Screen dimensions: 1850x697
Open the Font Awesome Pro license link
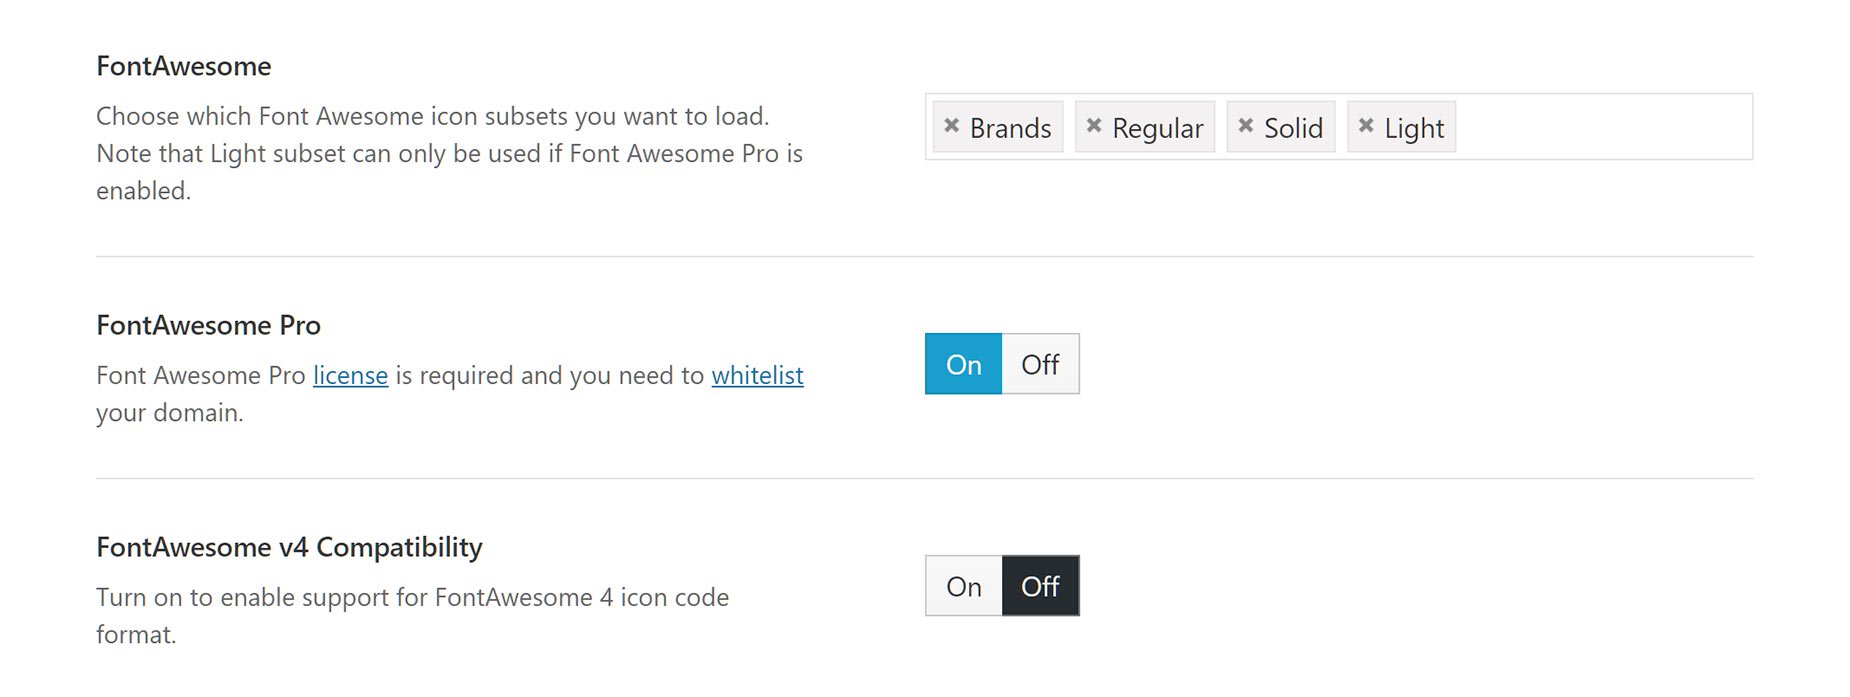coord(350,376)
